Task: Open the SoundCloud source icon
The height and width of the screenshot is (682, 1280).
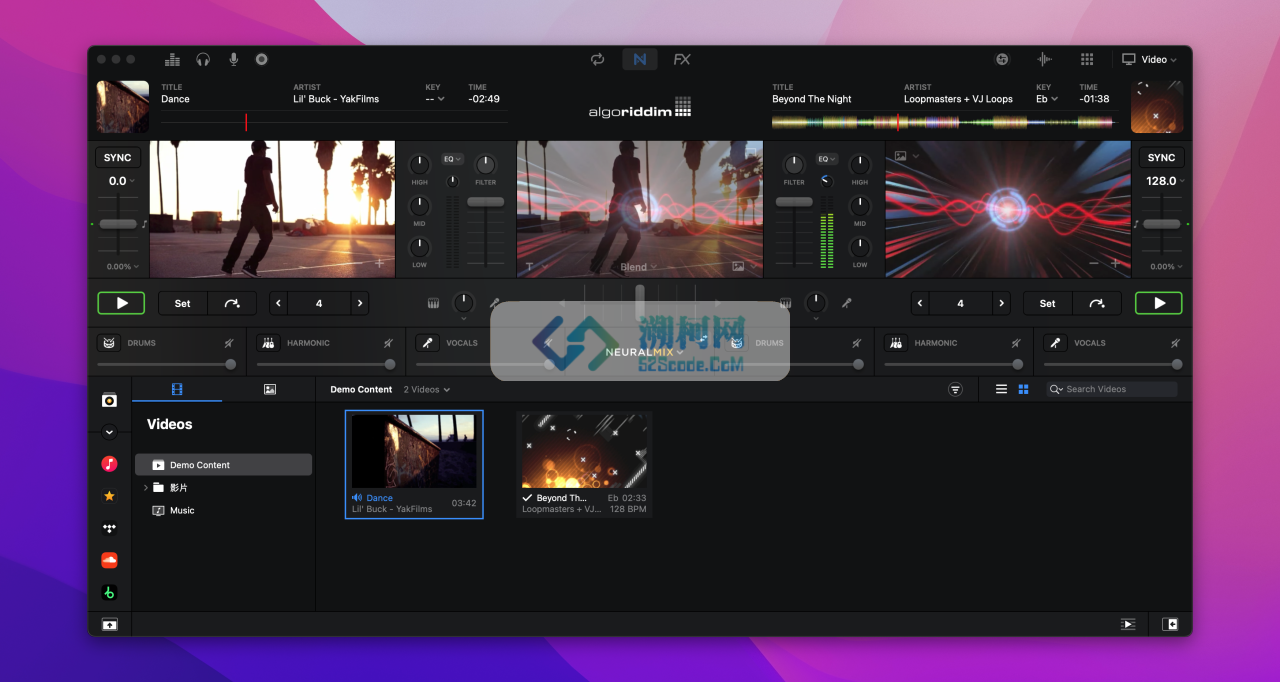Action: [110, 560]
